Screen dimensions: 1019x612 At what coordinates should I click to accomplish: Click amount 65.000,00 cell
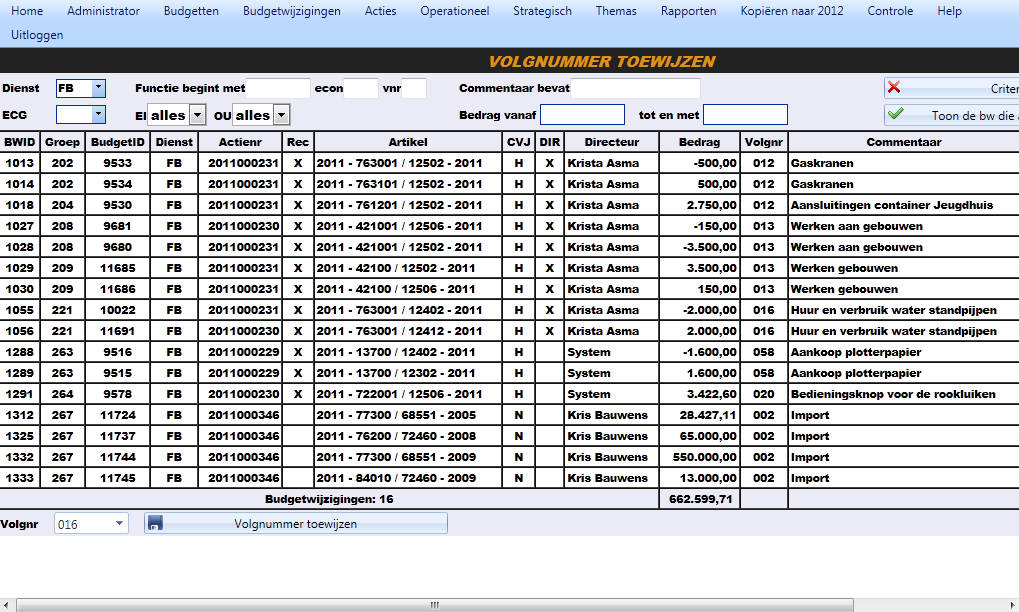(x=700, y=435)
